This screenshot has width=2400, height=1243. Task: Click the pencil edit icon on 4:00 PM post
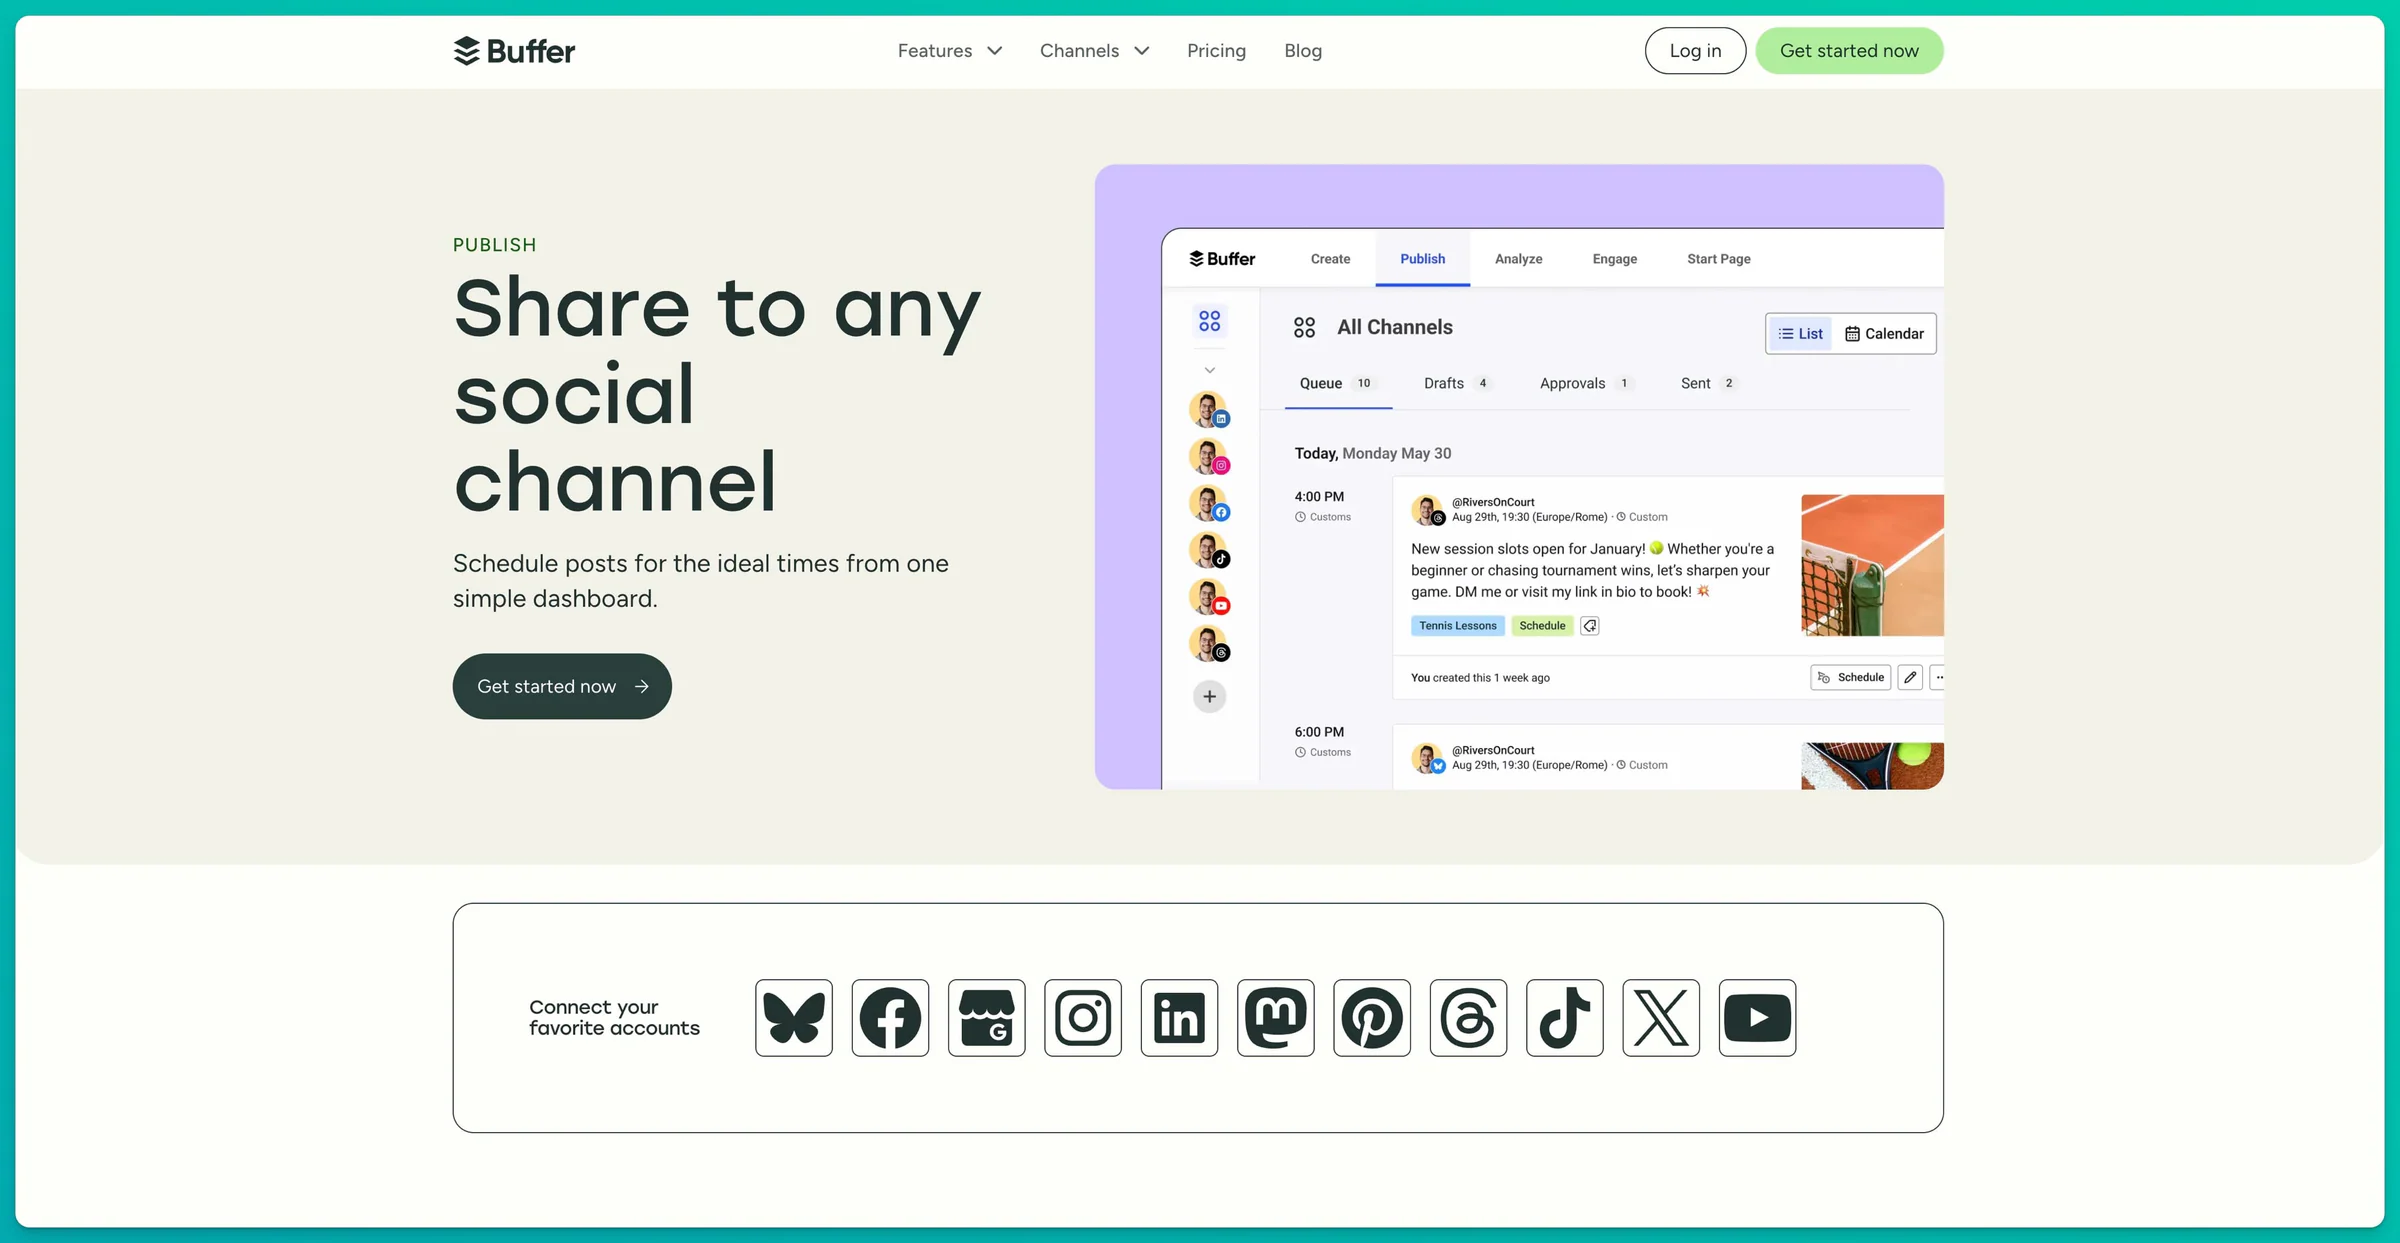(1910, 677)
